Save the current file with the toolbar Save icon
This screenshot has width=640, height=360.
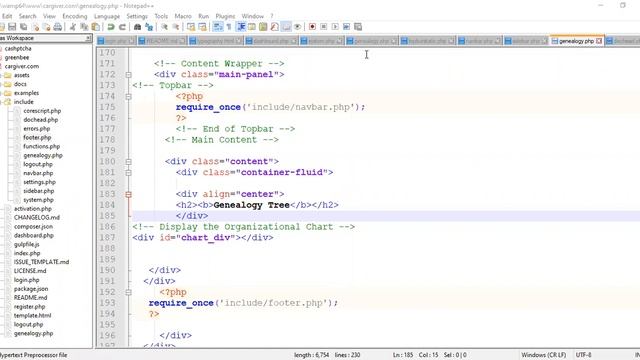point(12,27)
